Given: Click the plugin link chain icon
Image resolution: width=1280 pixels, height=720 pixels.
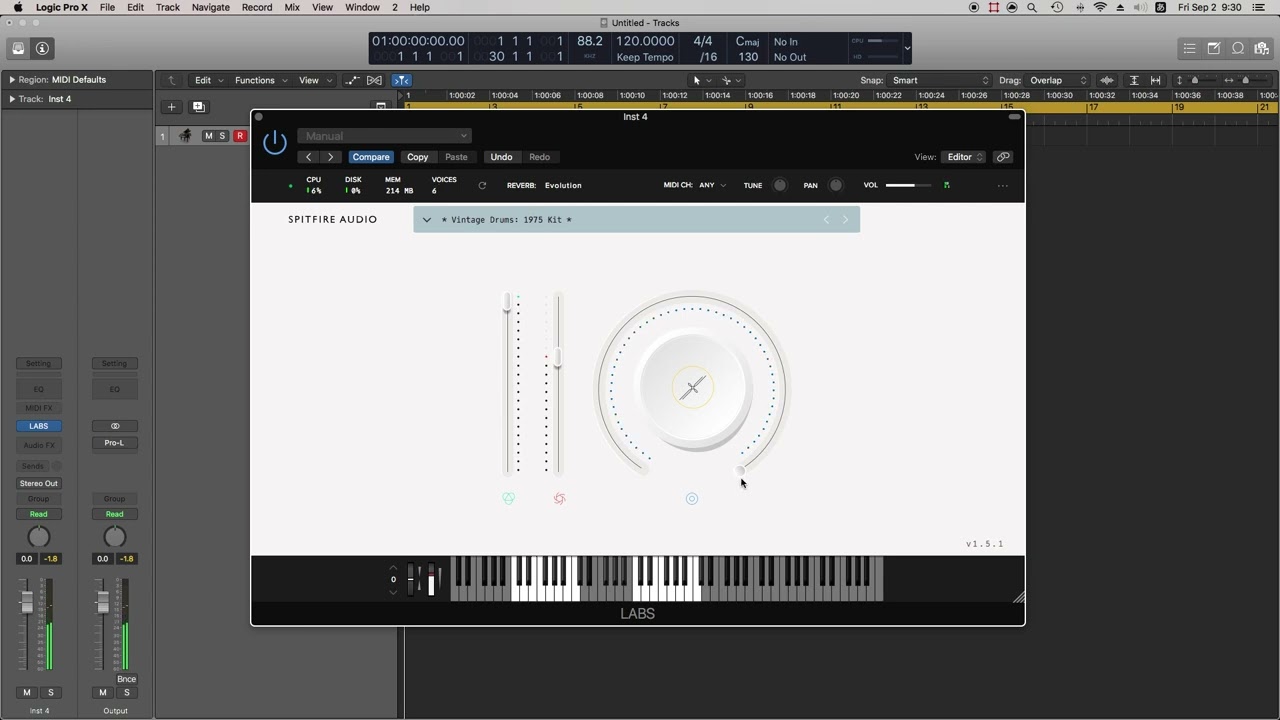Looking at the screenshot, I should (x=1003, y=157).
